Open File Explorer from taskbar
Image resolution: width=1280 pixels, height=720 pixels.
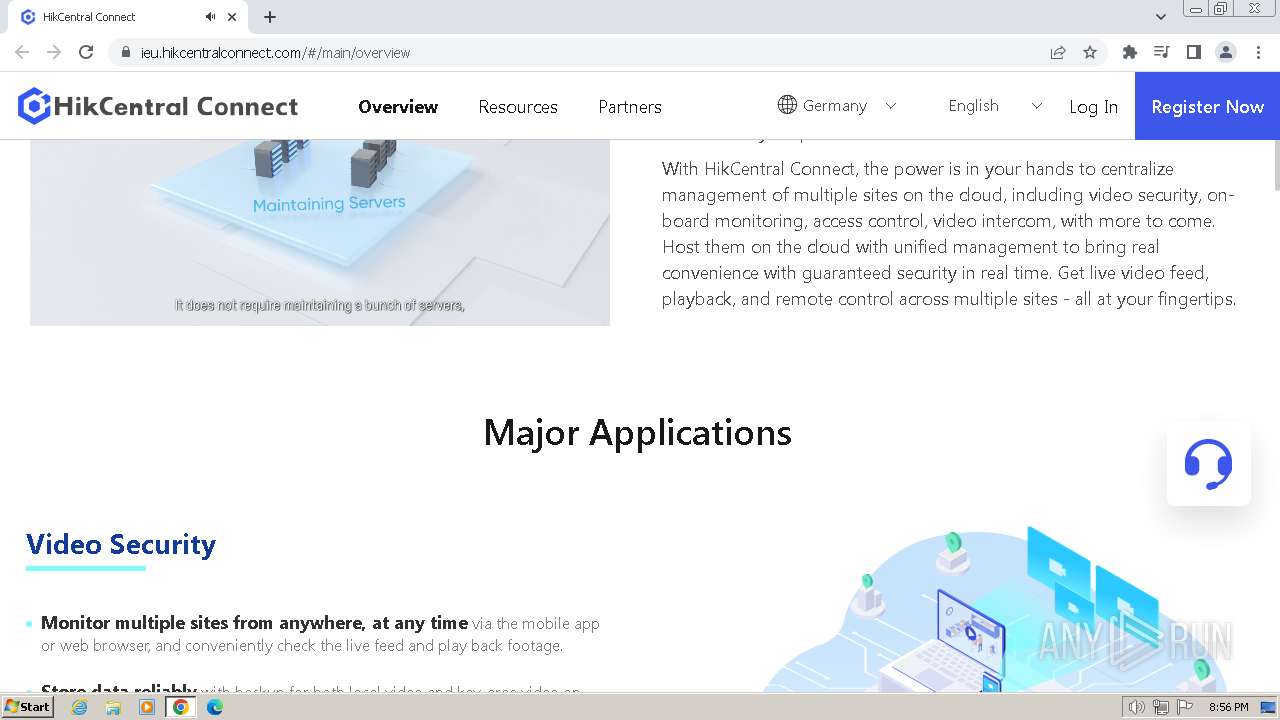pyautogui.click(x=113, y=707)
